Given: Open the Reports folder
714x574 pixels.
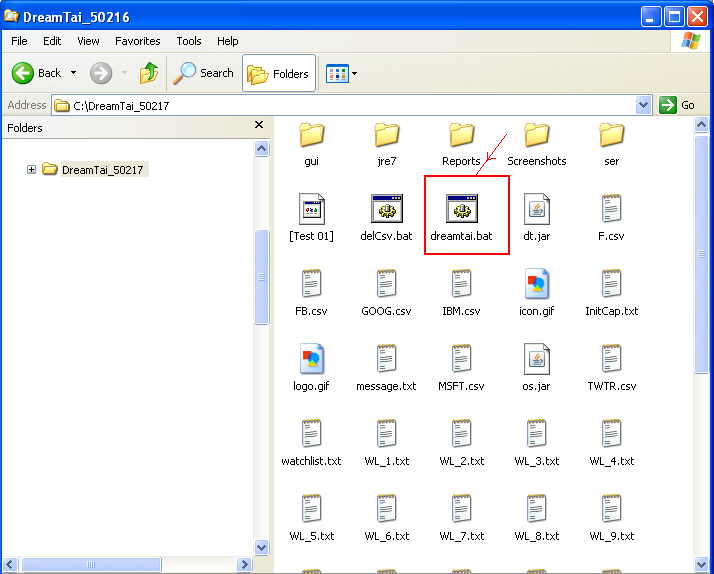Looking at the screenshot, I should [461, 144].
